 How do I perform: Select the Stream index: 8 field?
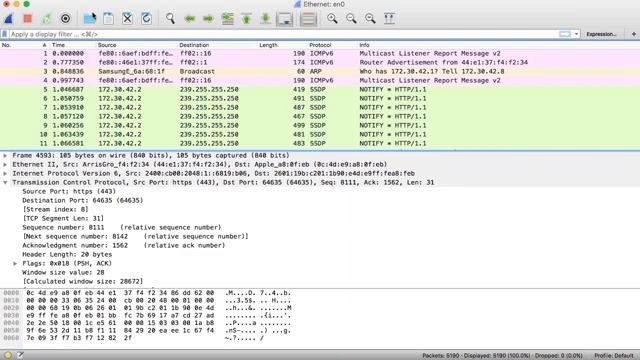(56, 209)
